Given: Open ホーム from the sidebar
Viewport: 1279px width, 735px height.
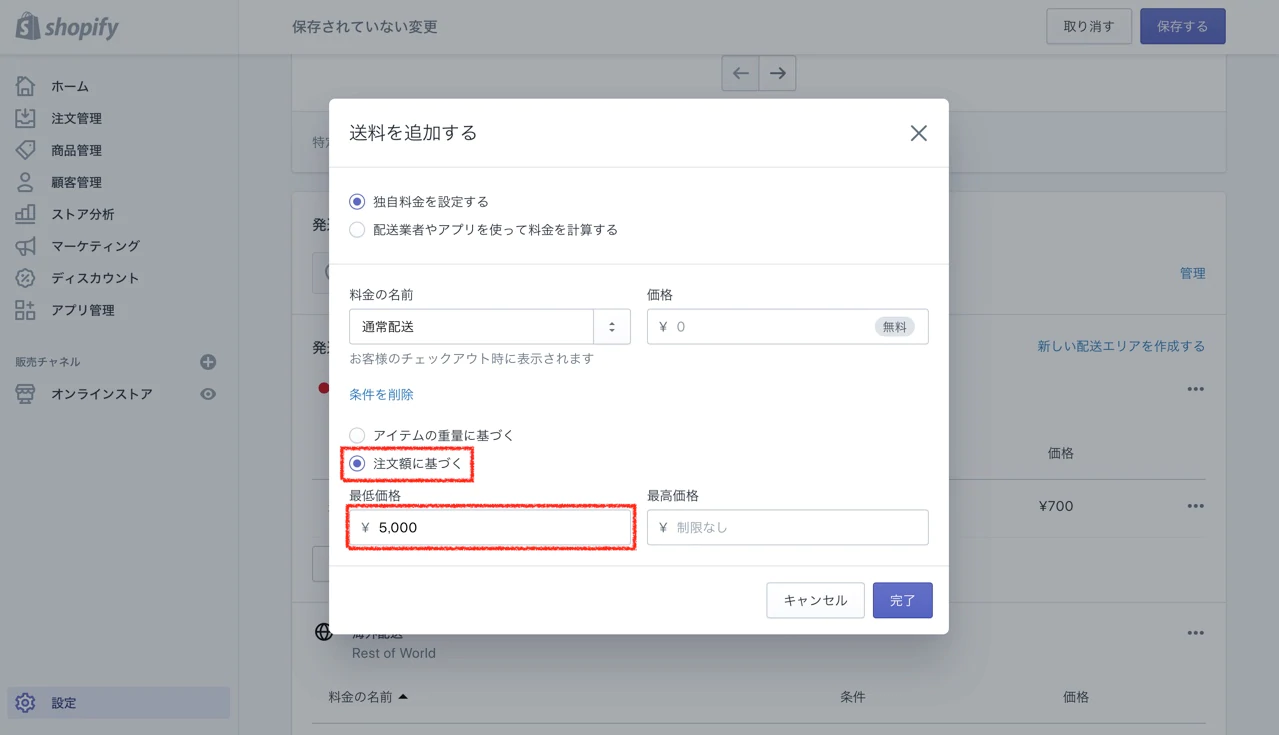Looking at the screenshot, I should [x=69, y=86].
